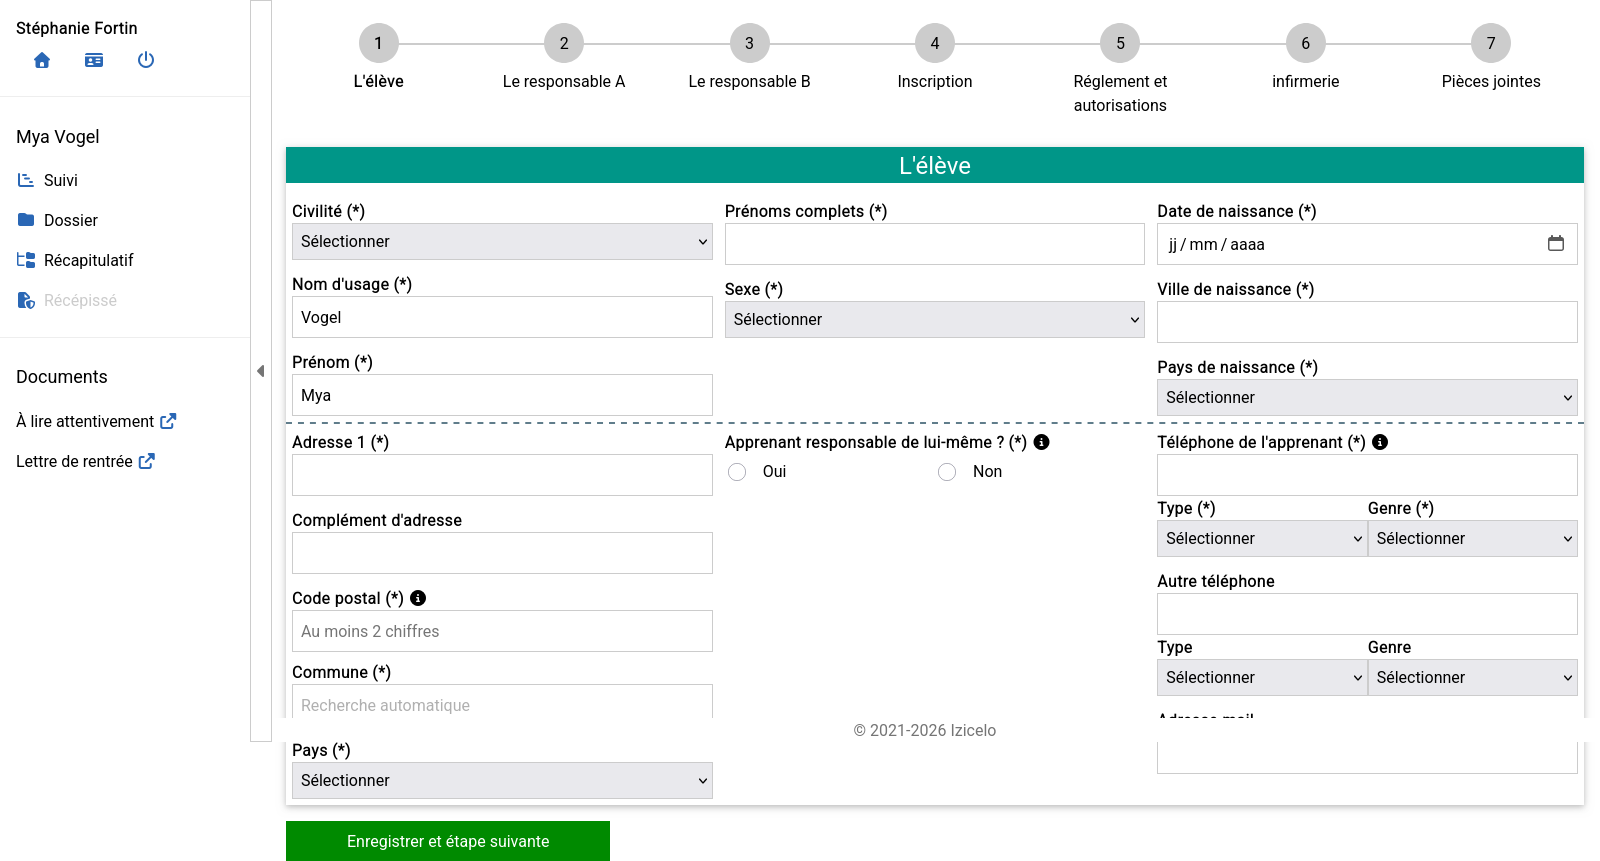1600x861 pixels.
Task: Click the Stéphanie Fortin user name
Action: pyautogui.click(x=77, y=28)
